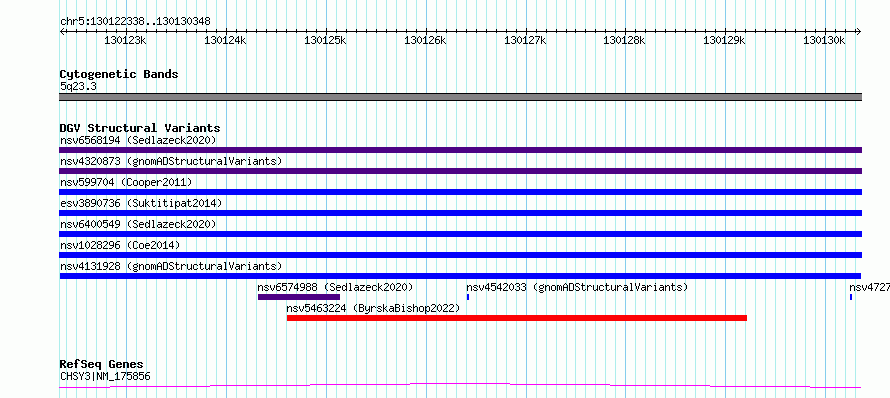Screen dimensions: 890x398
Task: Click the chr5:130122338..130130348 coordinate label
Action: coord(135,22)
